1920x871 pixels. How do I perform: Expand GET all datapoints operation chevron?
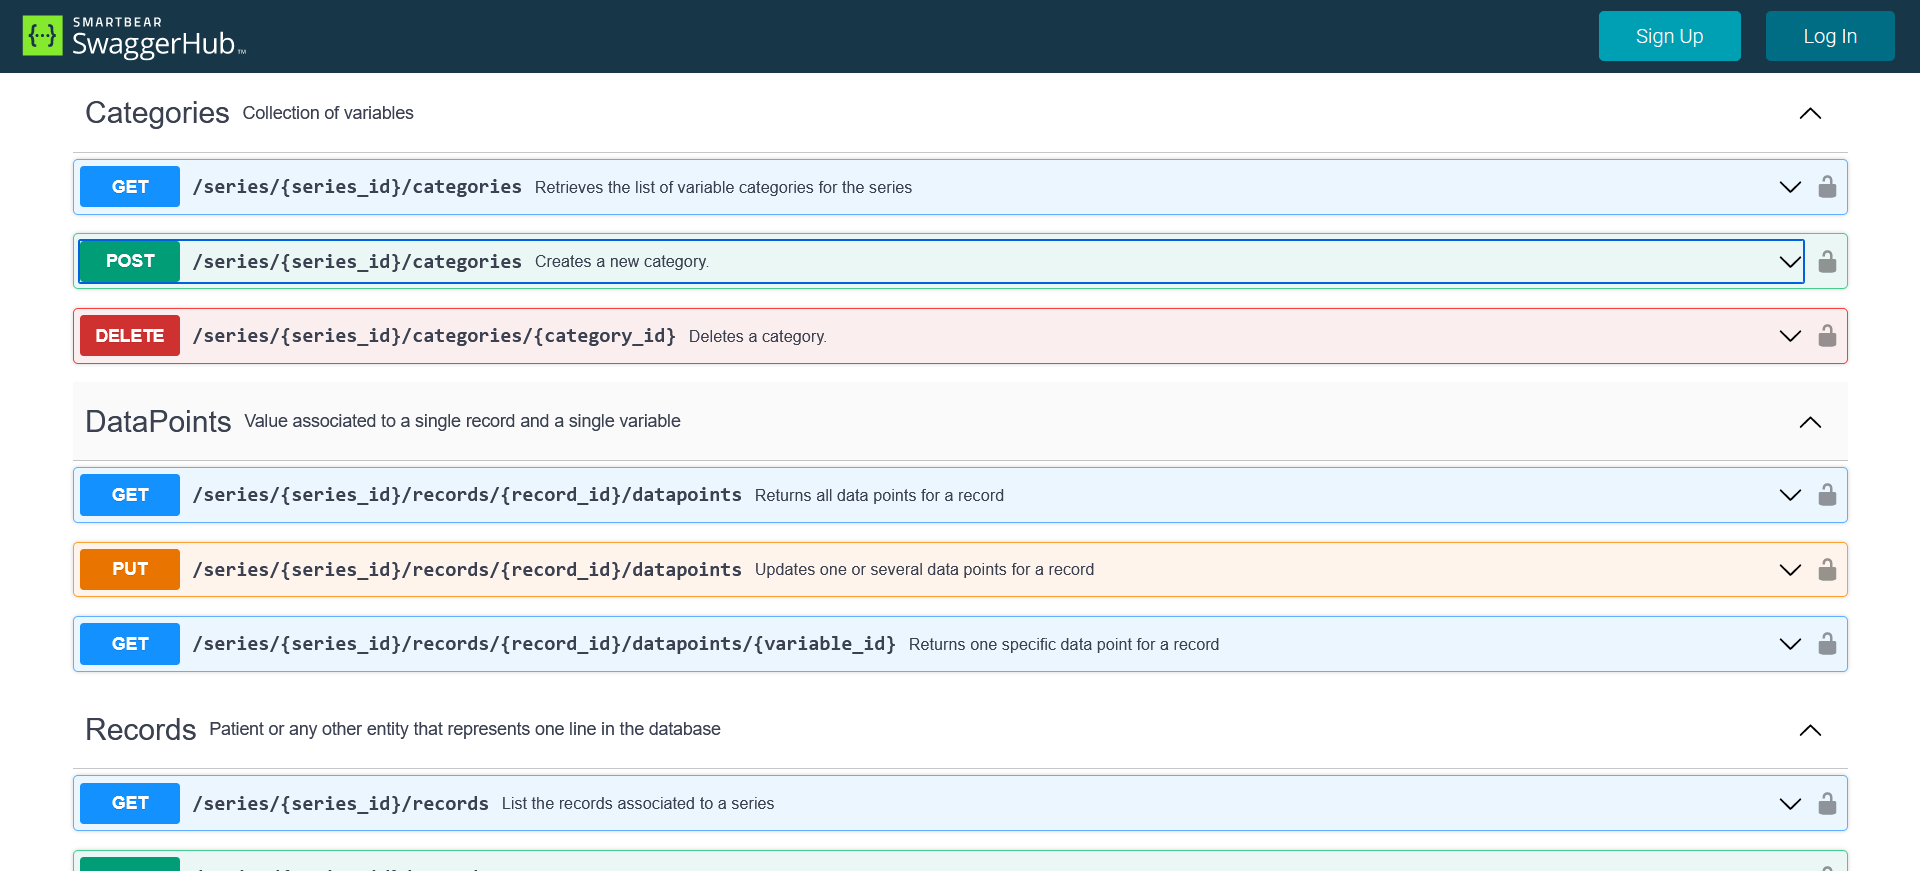(1790, 495)
